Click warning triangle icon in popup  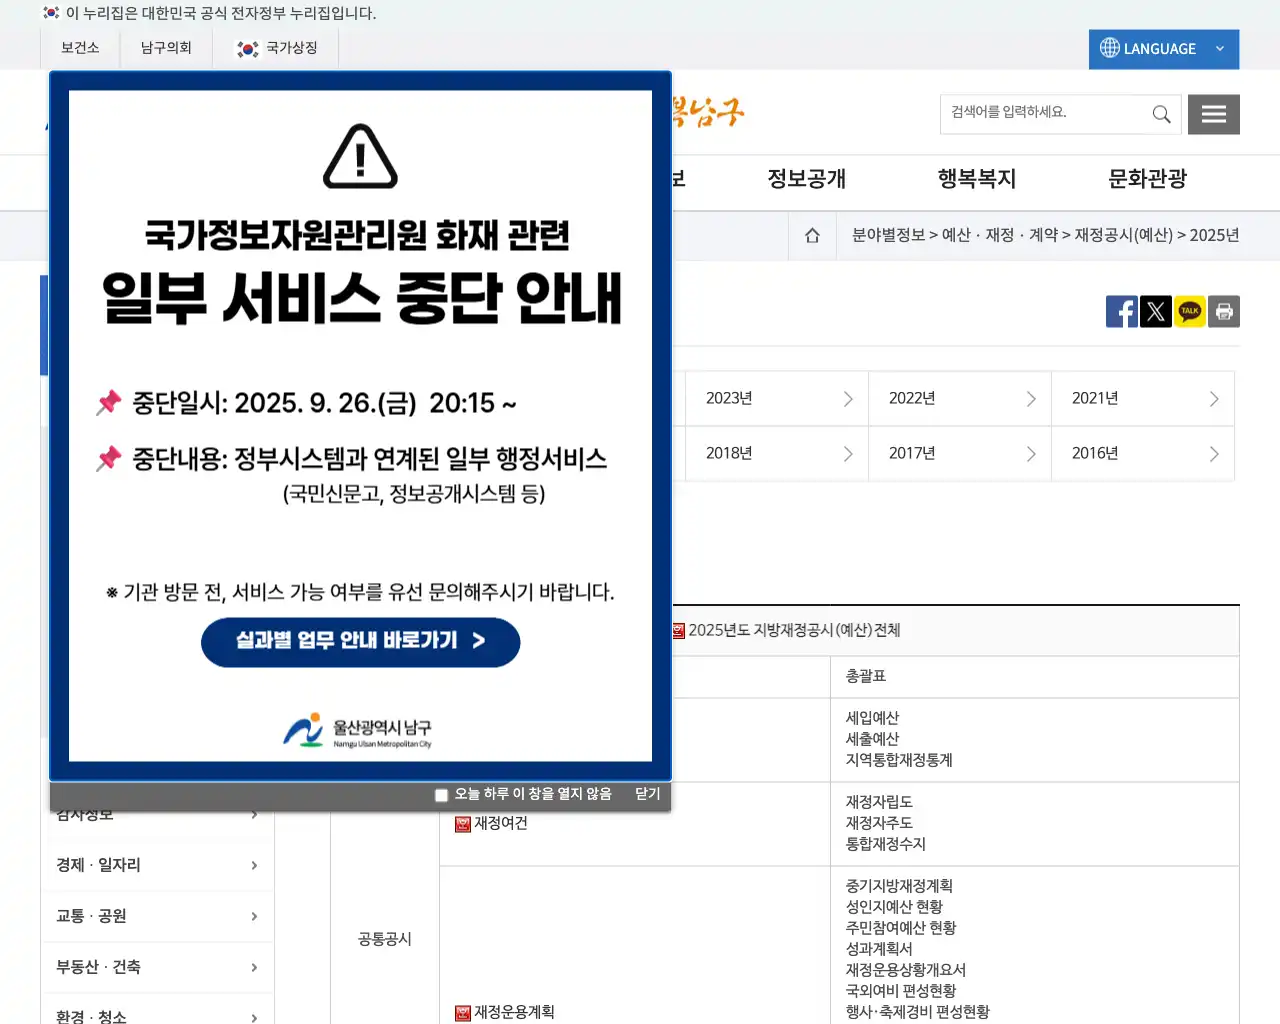pyautogui.click(x=360, y=157)
